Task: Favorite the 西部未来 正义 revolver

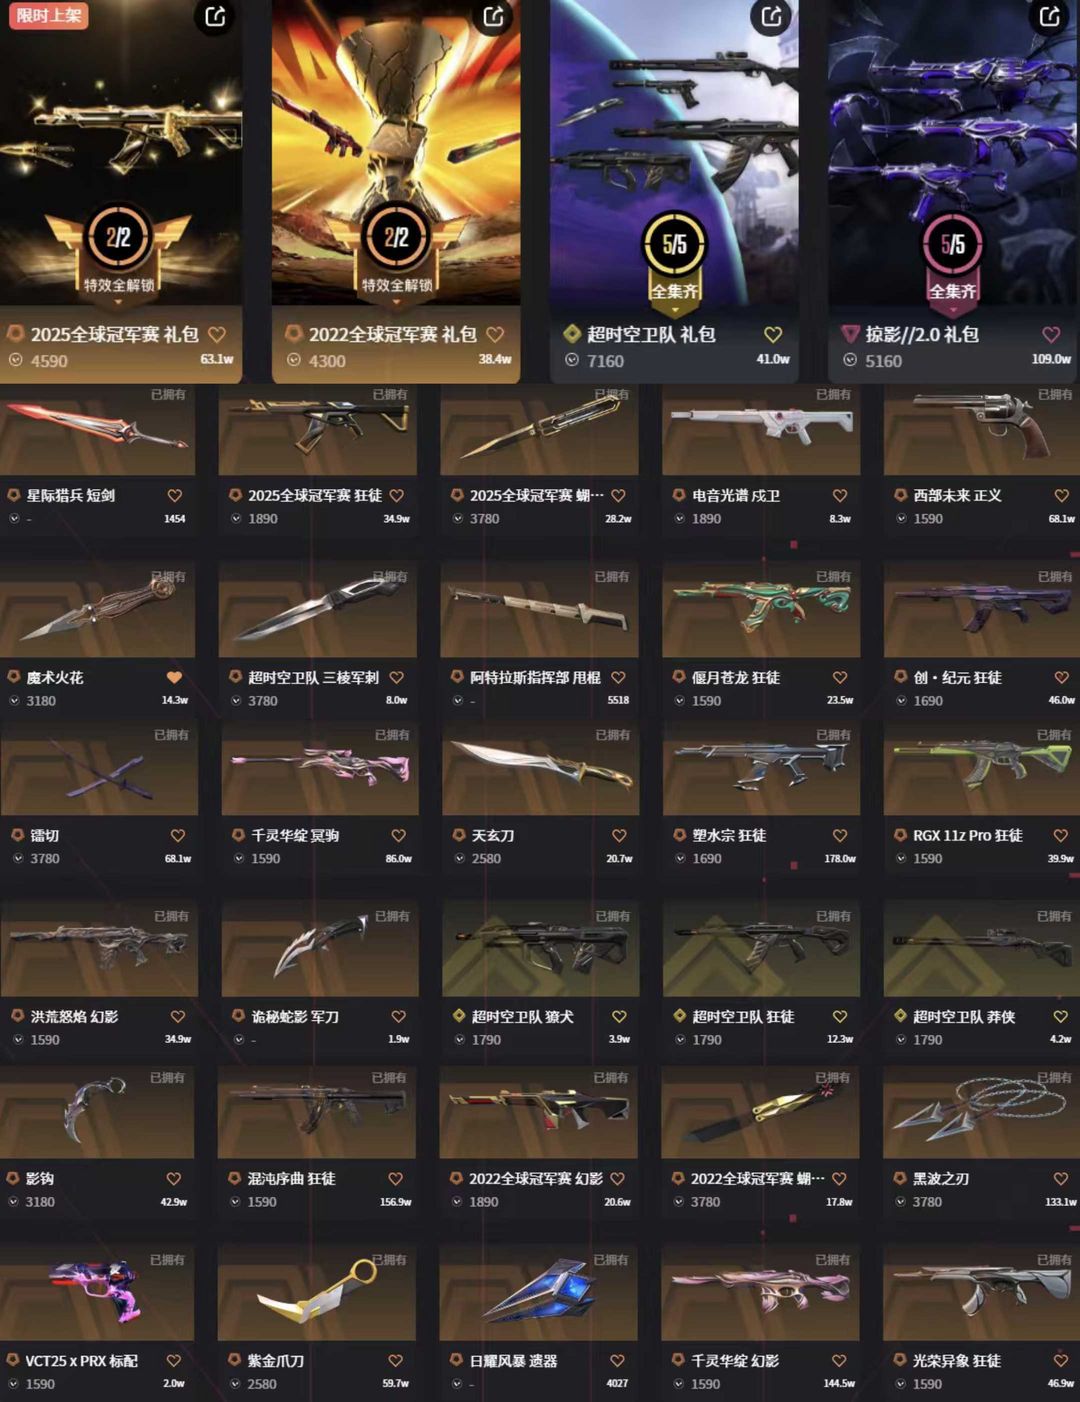Action: tap(1061, 495)
